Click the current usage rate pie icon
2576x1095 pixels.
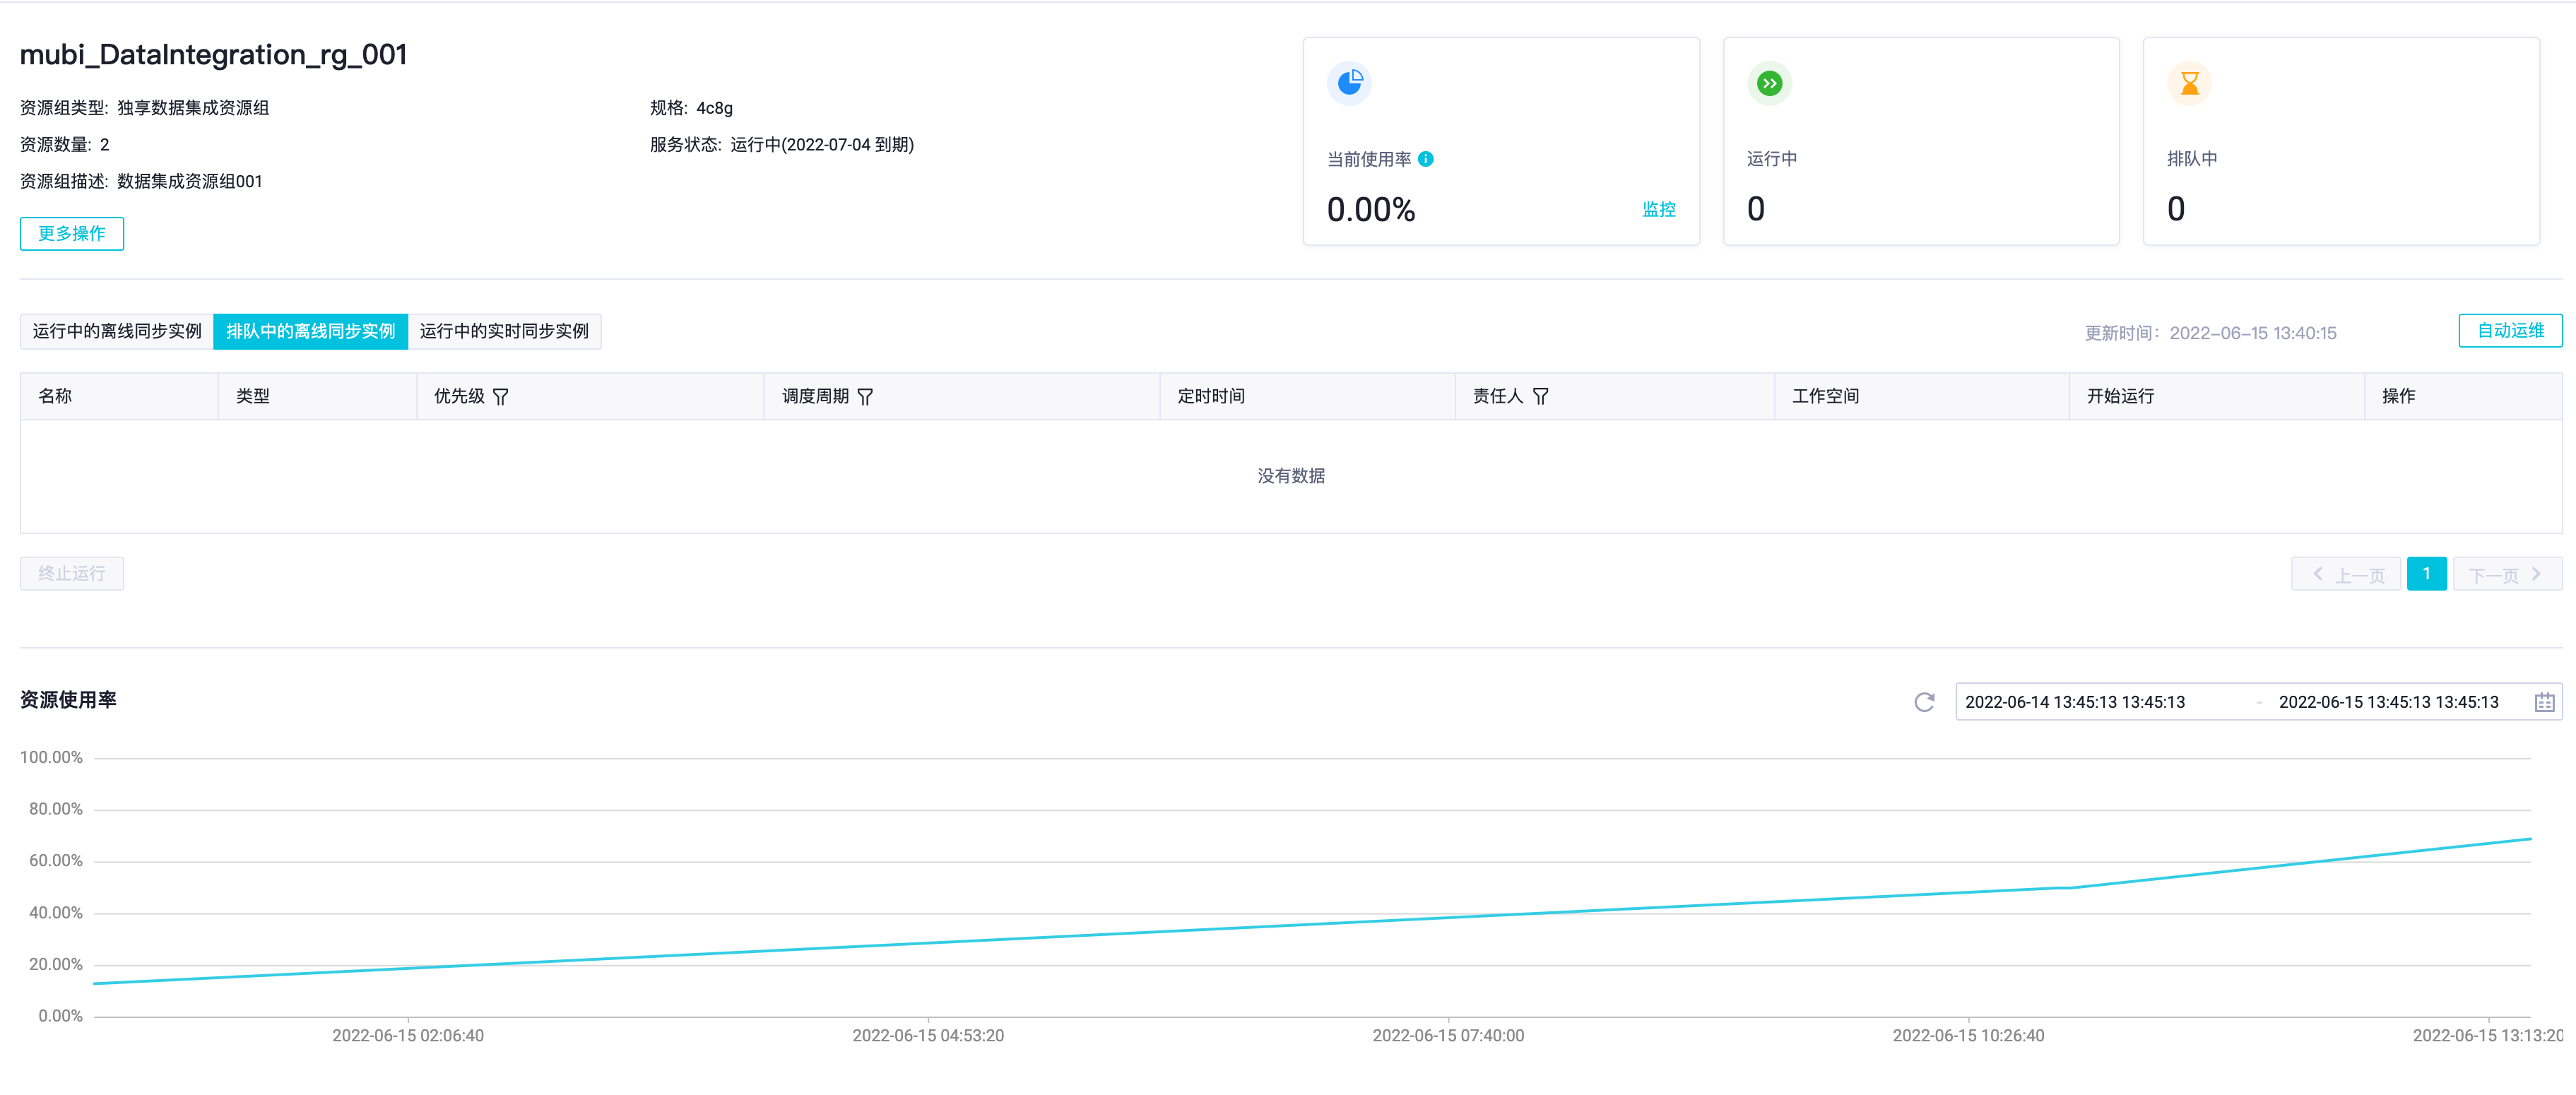tap(1349, 83)
